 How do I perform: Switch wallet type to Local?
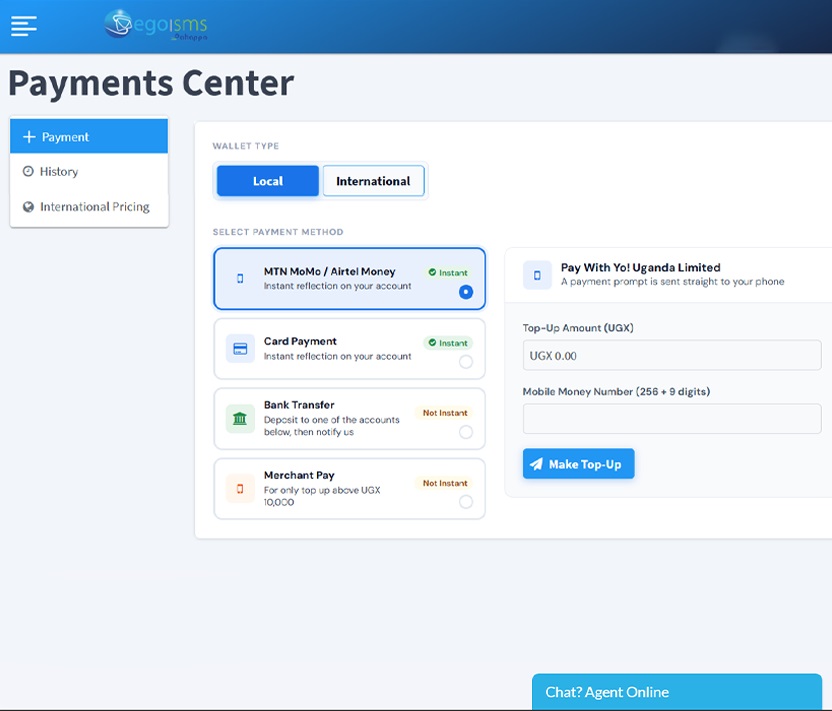(x=268, y=181)
